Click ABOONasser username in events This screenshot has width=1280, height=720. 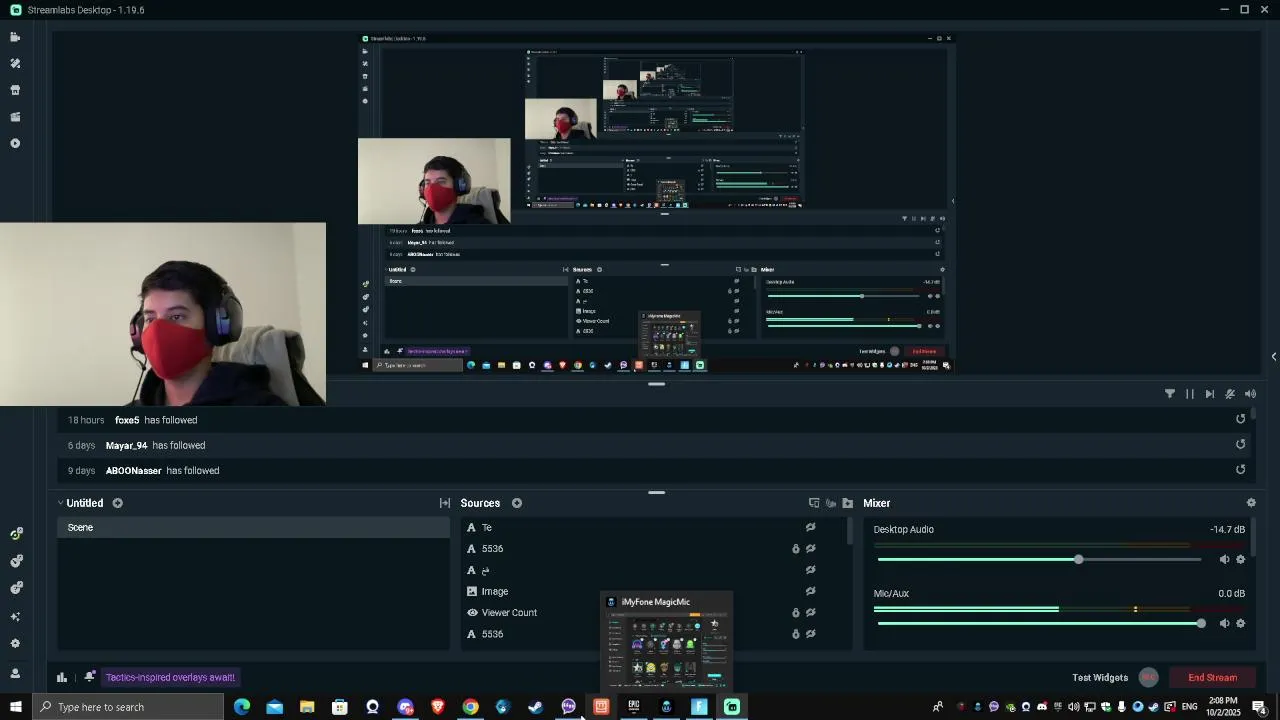(133, 470)
